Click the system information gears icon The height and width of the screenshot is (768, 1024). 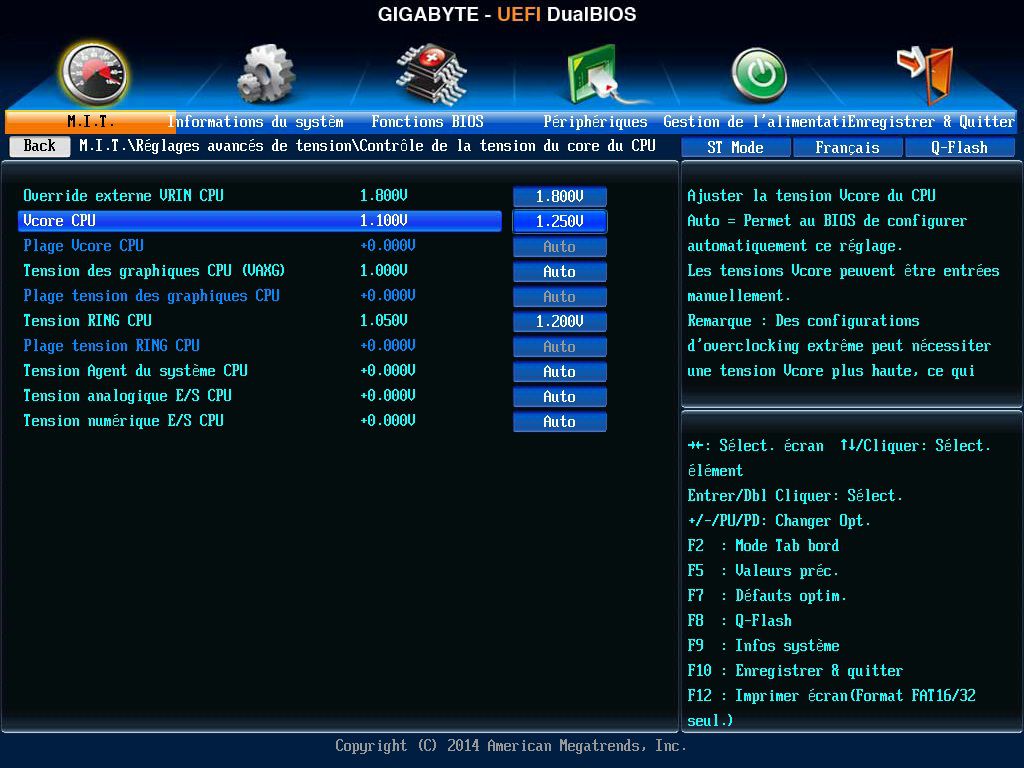tap(264, 74)
